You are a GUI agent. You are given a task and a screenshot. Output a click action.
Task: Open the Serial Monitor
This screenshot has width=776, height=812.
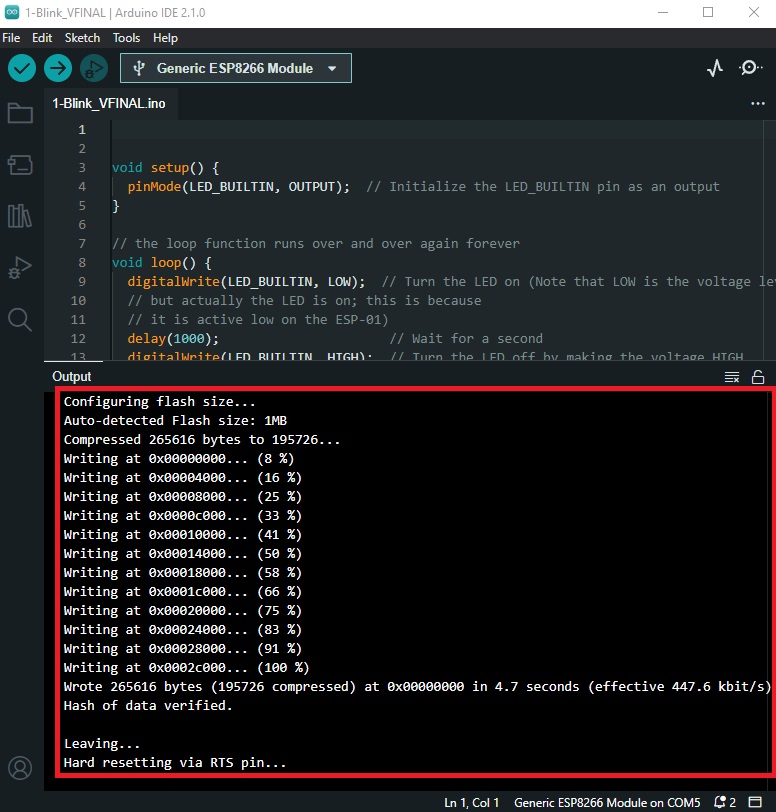click(750, 68)
